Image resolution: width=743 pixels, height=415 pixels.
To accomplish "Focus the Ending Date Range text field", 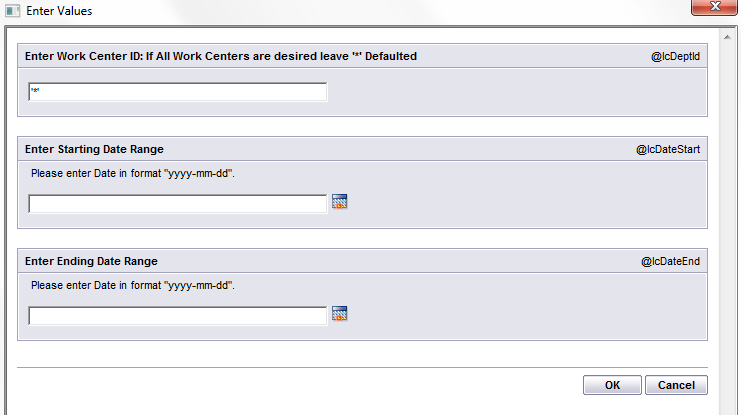I will point(178,316).
